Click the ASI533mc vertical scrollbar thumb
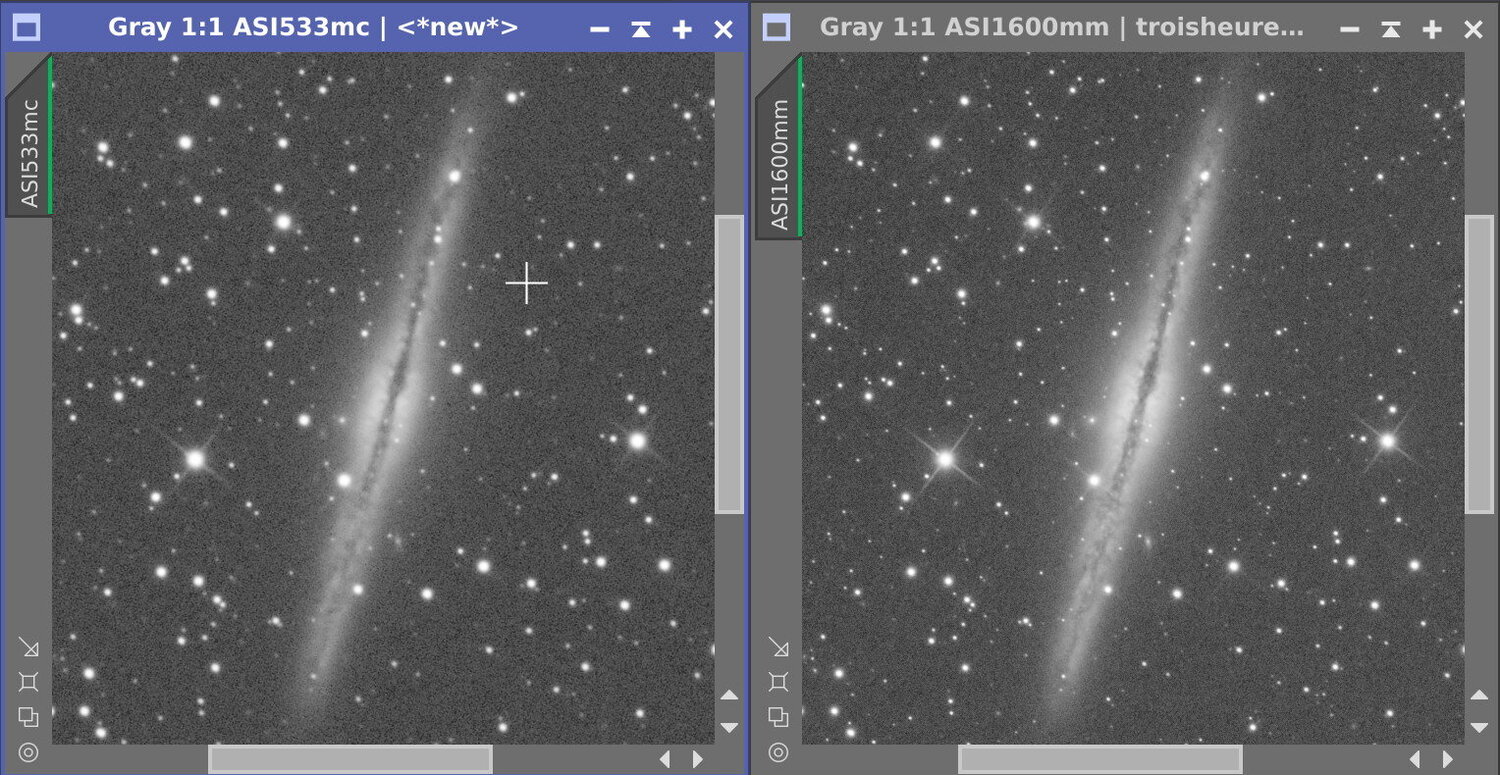 tap(730, 364)
